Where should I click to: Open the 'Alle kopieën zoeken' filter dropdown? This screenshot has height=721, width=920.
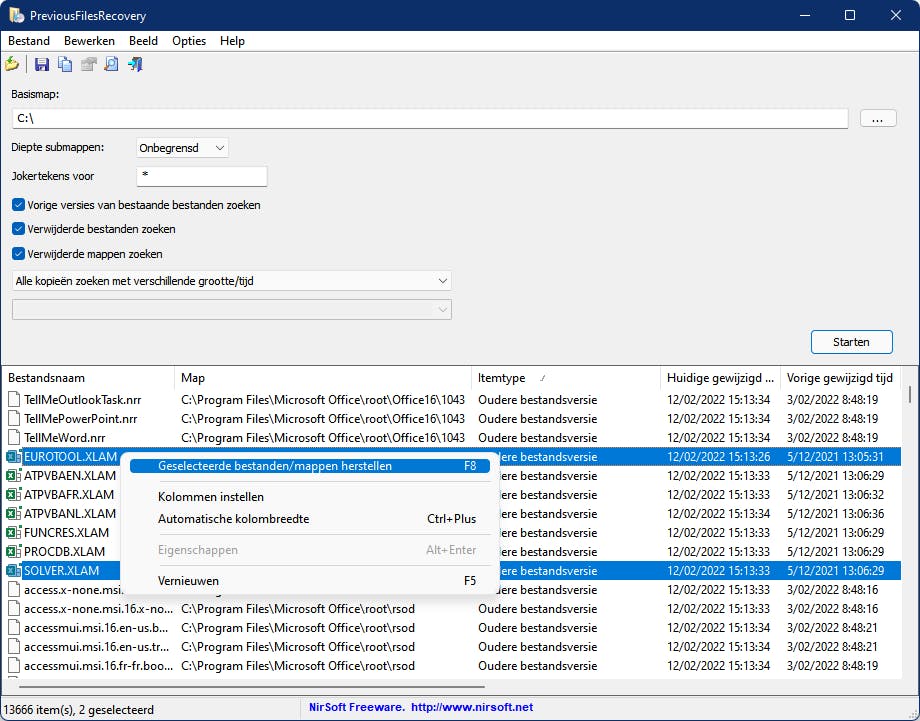click(441, 280)
